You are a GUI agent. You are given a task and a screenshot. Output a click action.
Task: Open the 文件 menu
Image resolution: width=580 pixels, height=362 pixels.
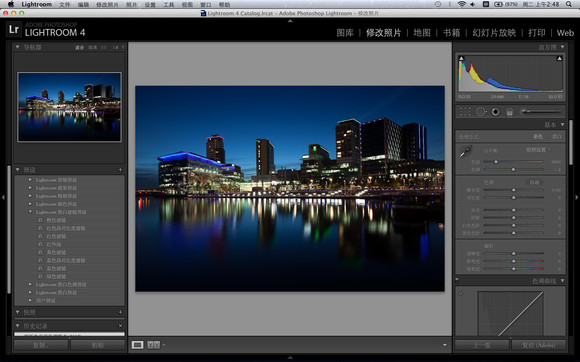point(65,4)
